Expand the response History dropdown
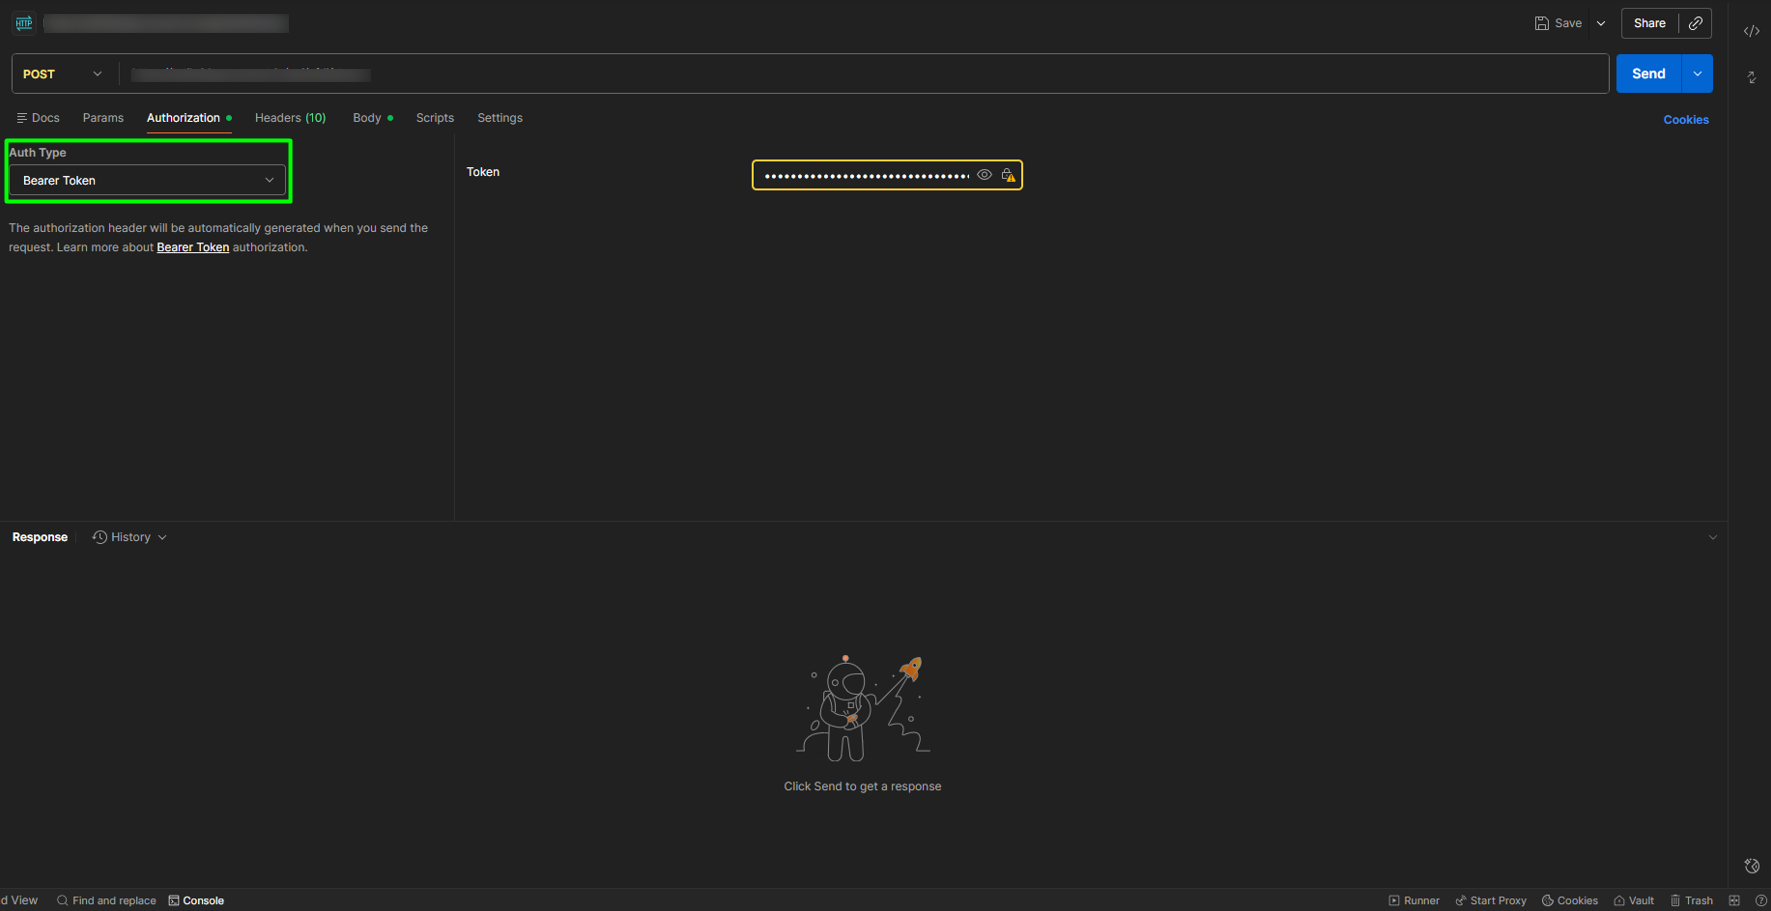Viewport: 1771px width, 911px height. coord(130,537)
